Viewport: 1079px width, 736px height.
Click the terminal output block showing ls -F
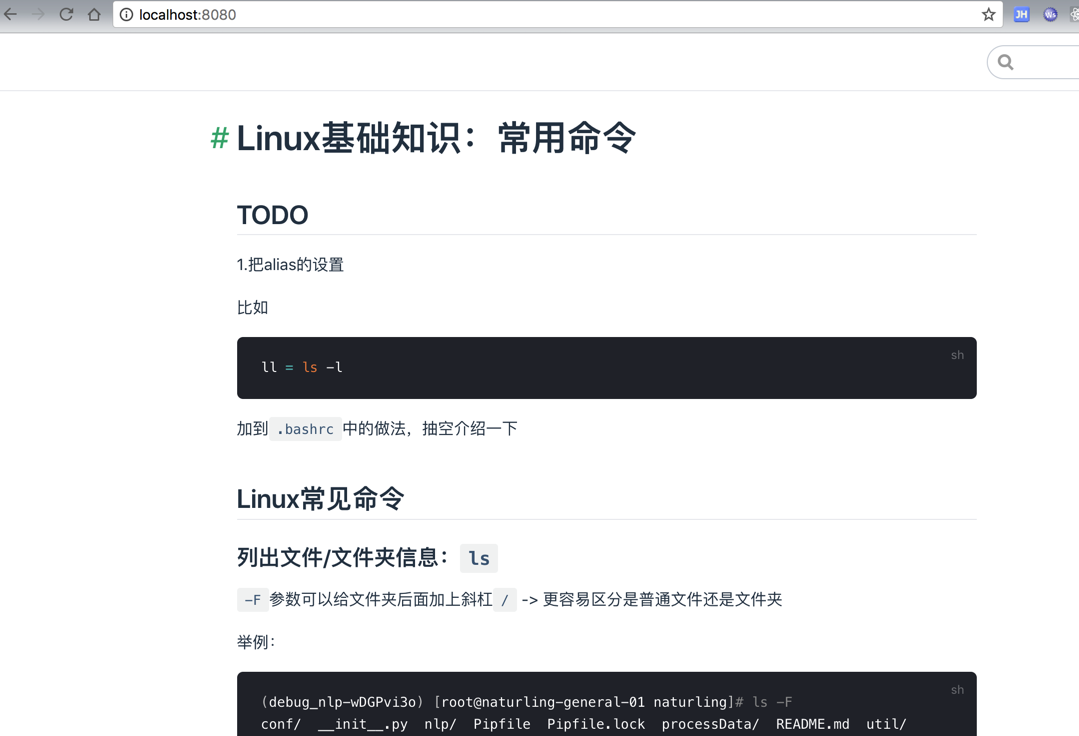(x=606, y=712)
